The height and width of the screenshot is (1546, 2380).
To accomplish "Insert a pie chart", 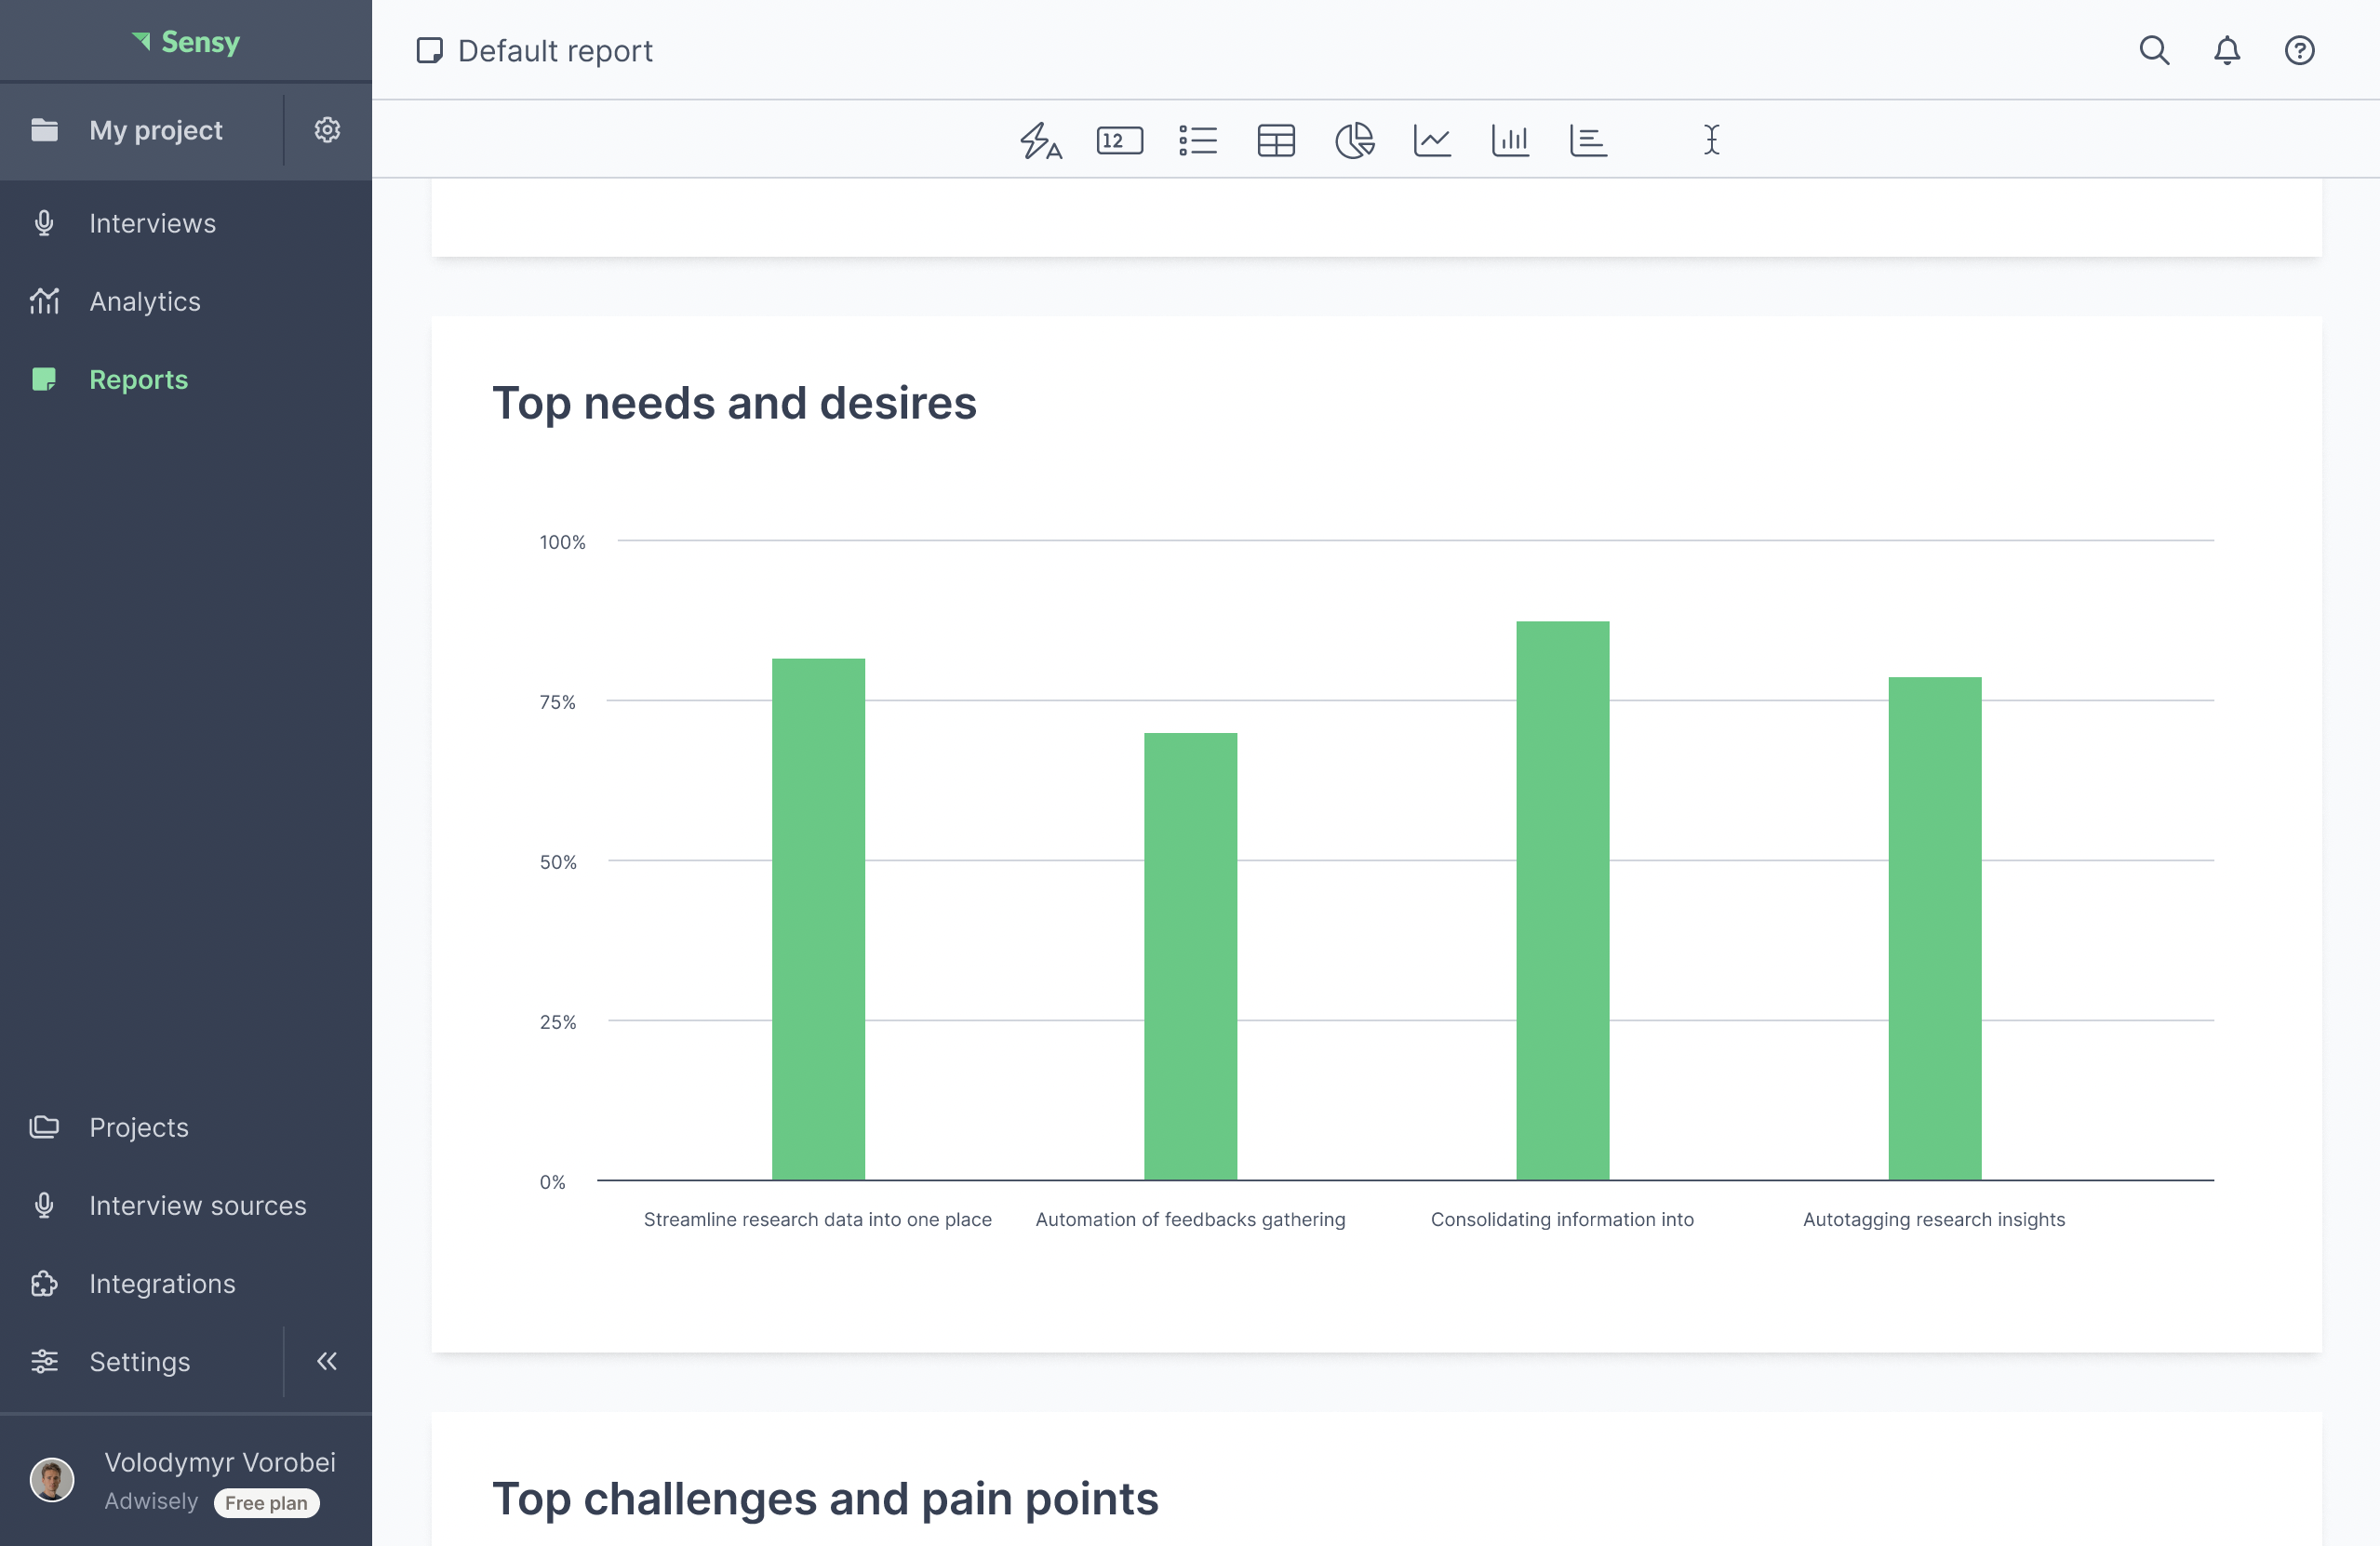I will (1355, 140).
